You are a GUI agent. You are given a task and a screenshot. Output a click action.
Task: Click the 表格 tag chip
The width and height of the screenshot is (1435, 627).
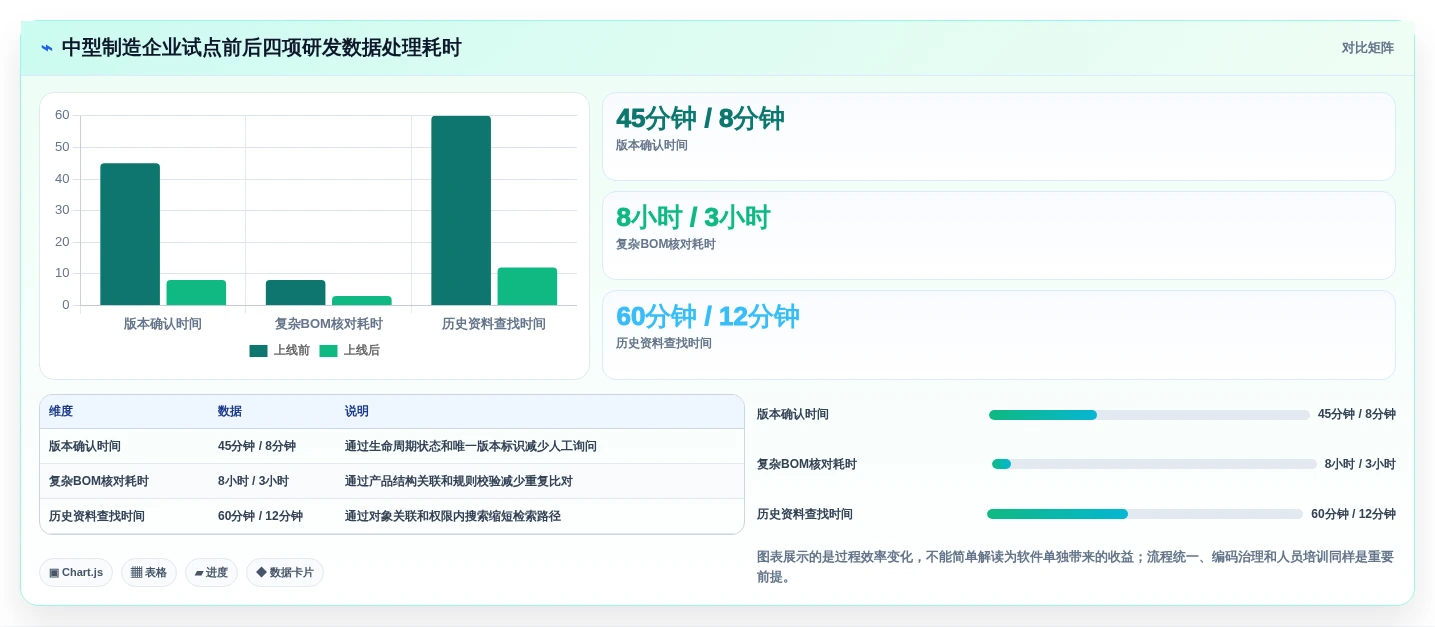click(x=149, y=572)
